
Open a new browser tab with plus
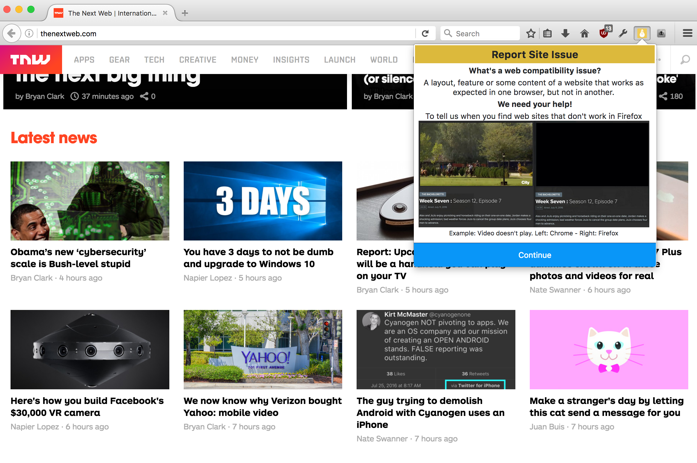185,13
